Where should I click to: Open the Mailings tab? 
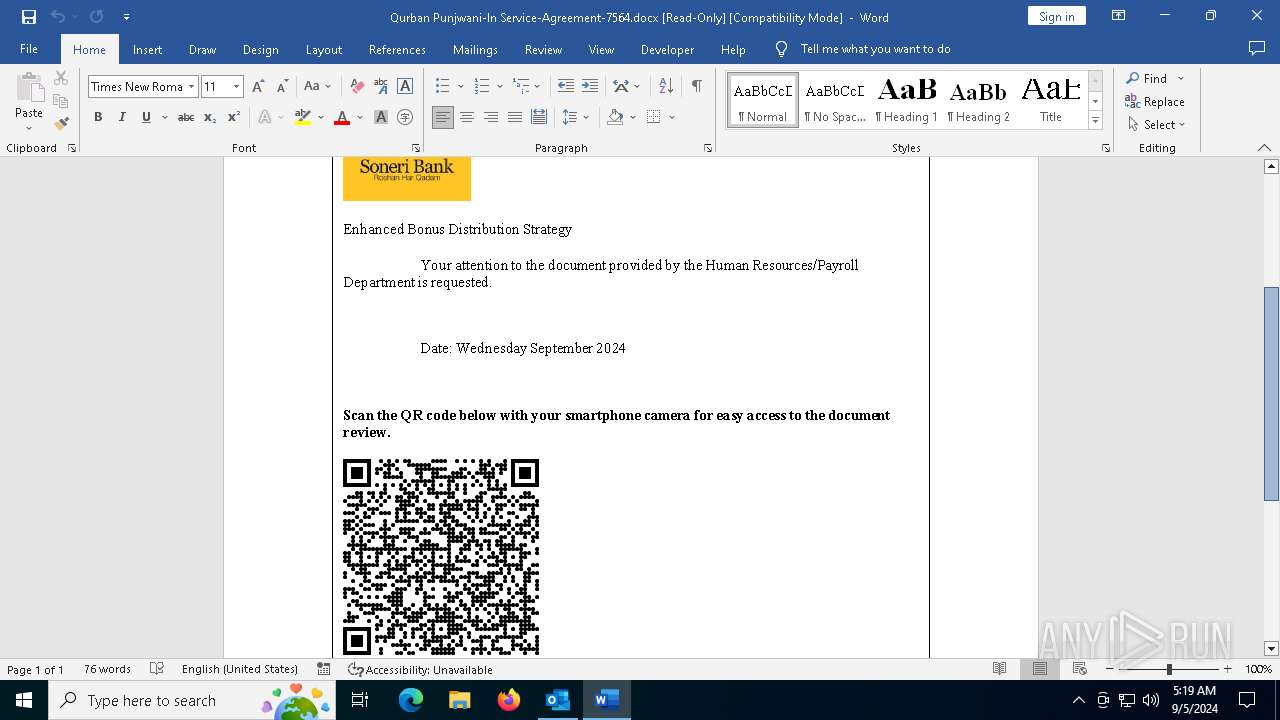pos(475,49)
